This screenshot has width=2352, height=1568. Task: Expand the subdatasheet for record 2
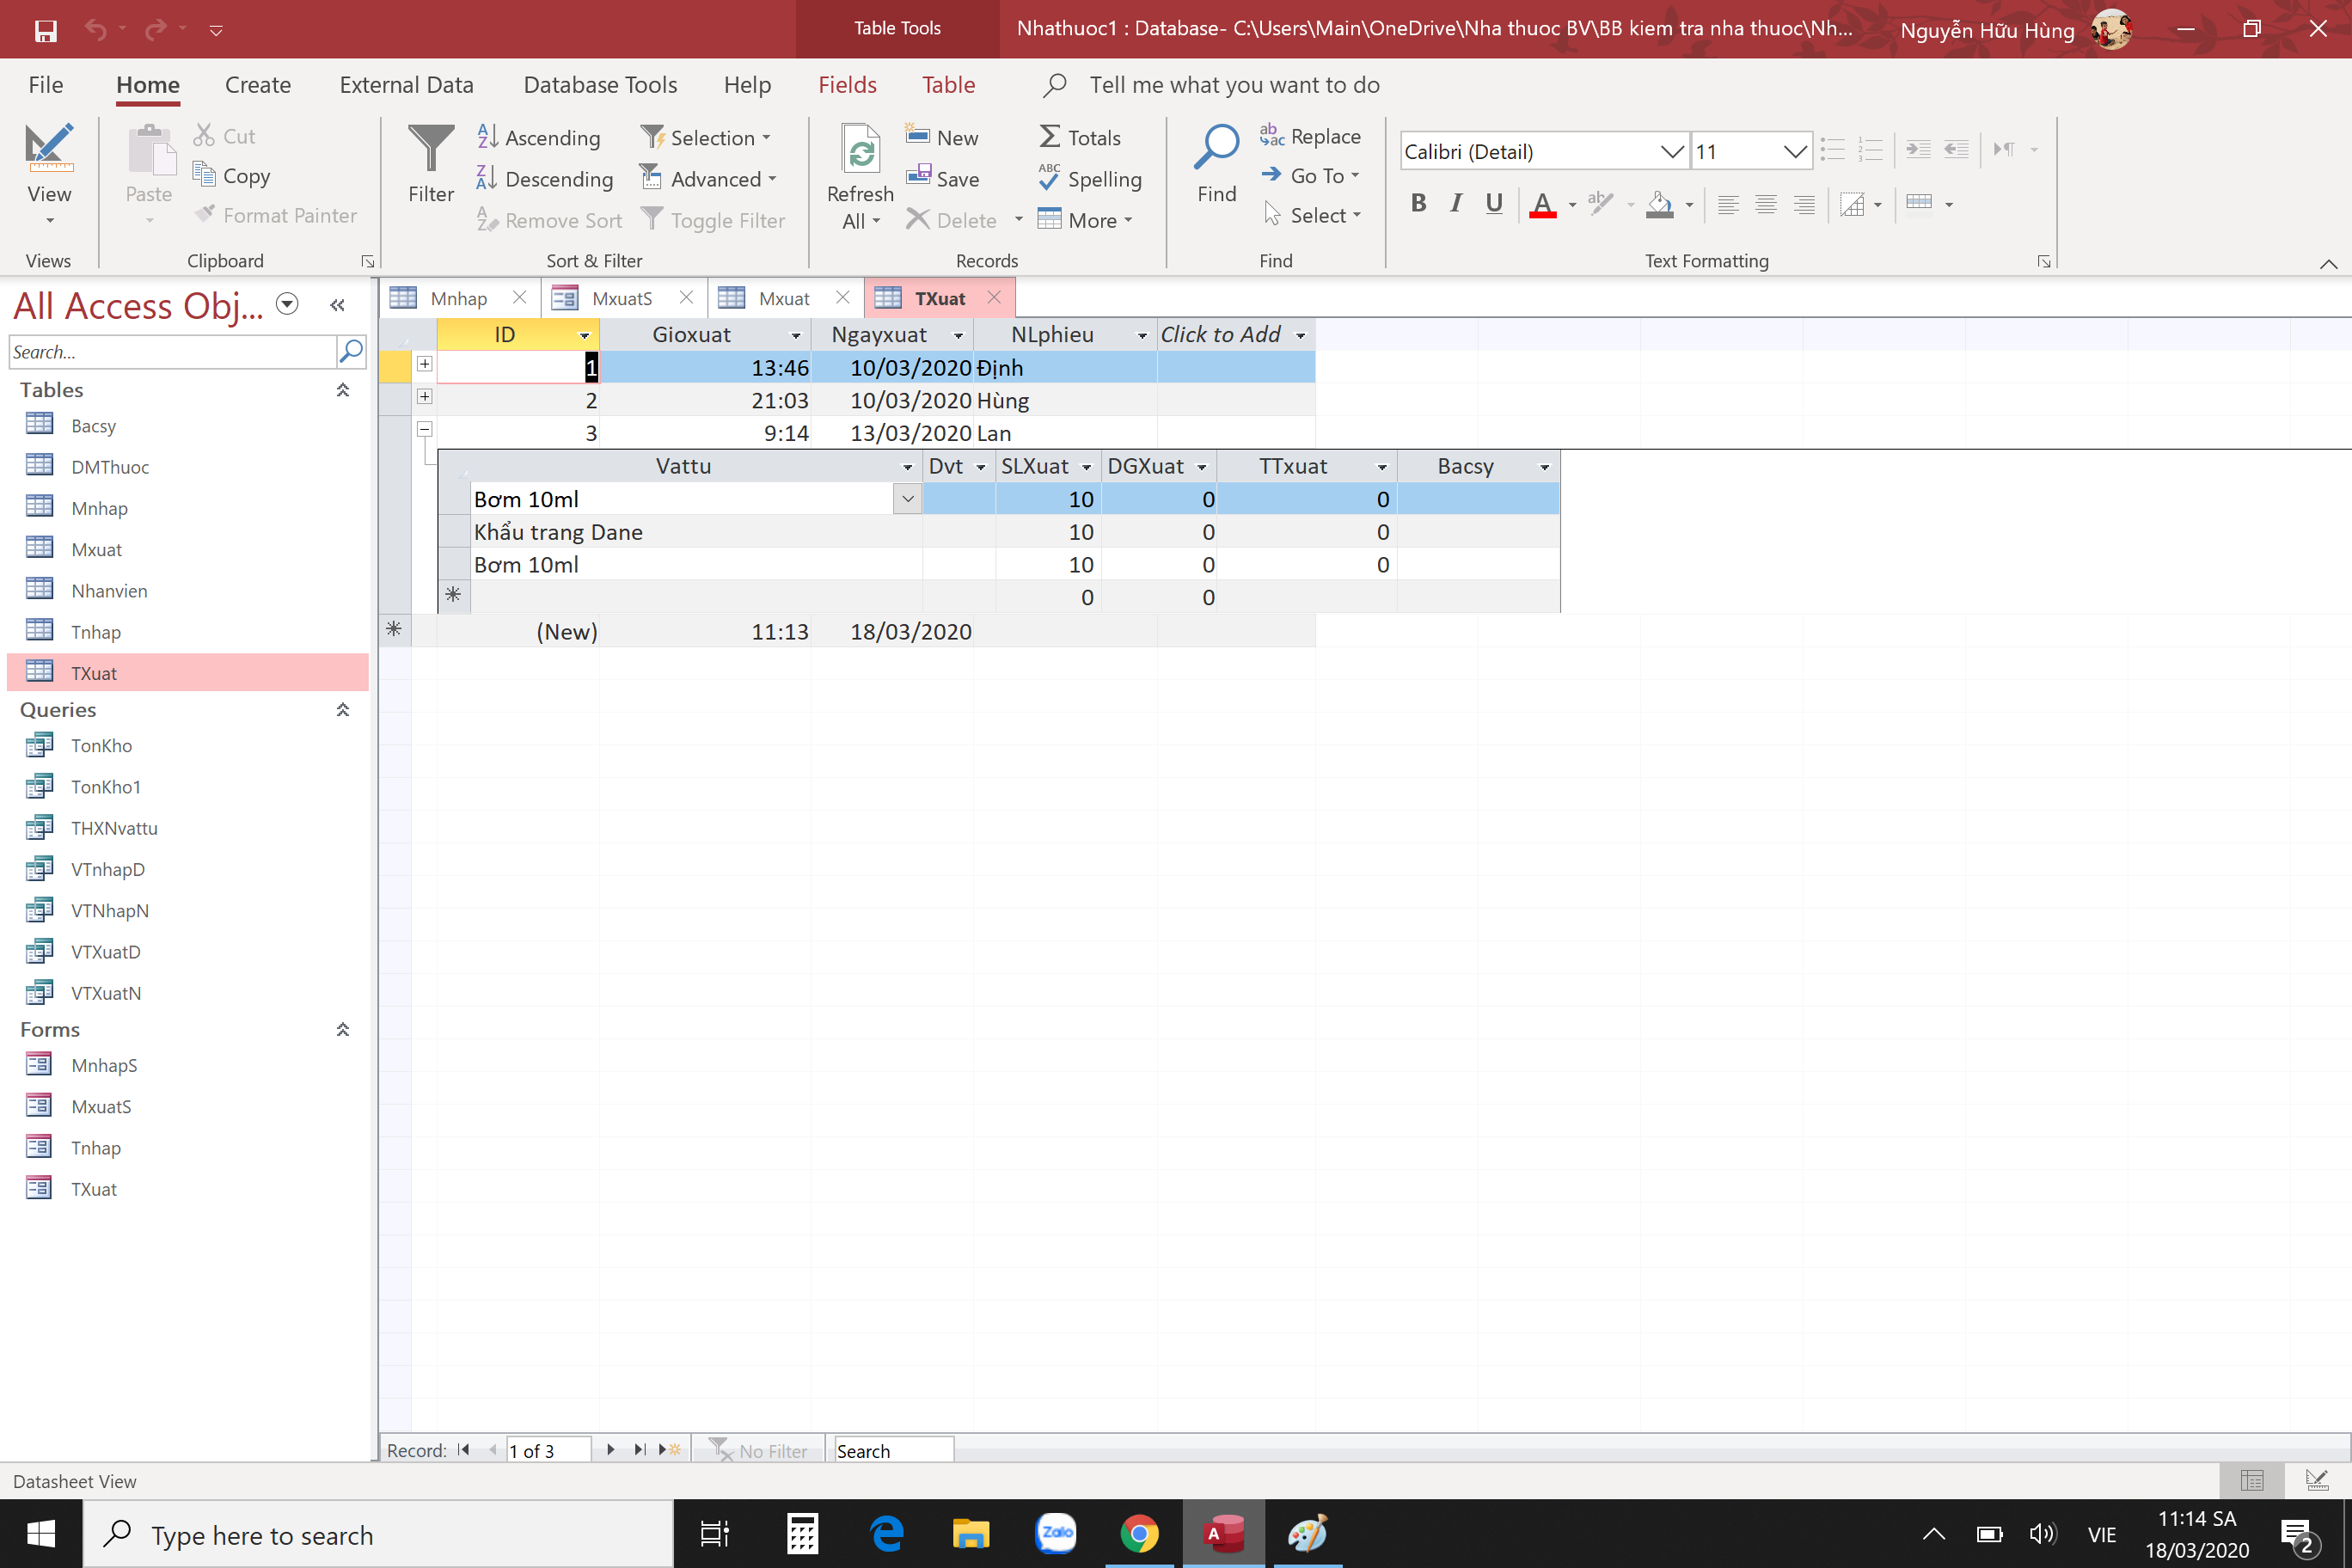click(424, 397)
